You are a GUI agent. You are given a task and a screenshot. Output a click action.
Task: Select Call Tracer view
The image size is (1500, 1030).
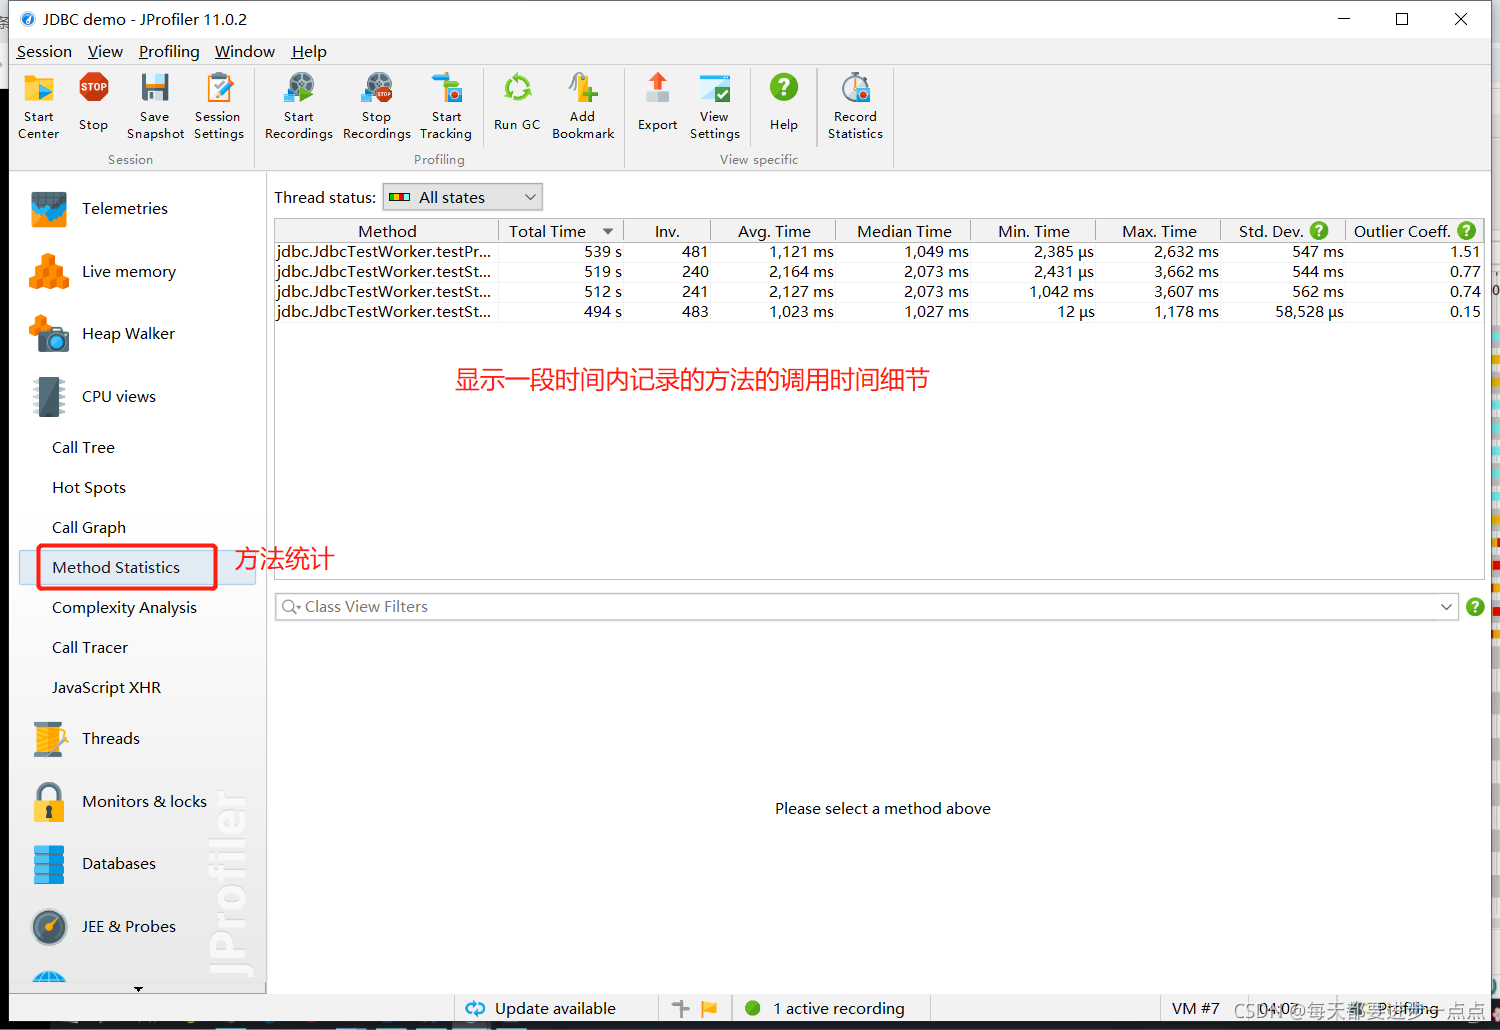pos(90,648)
